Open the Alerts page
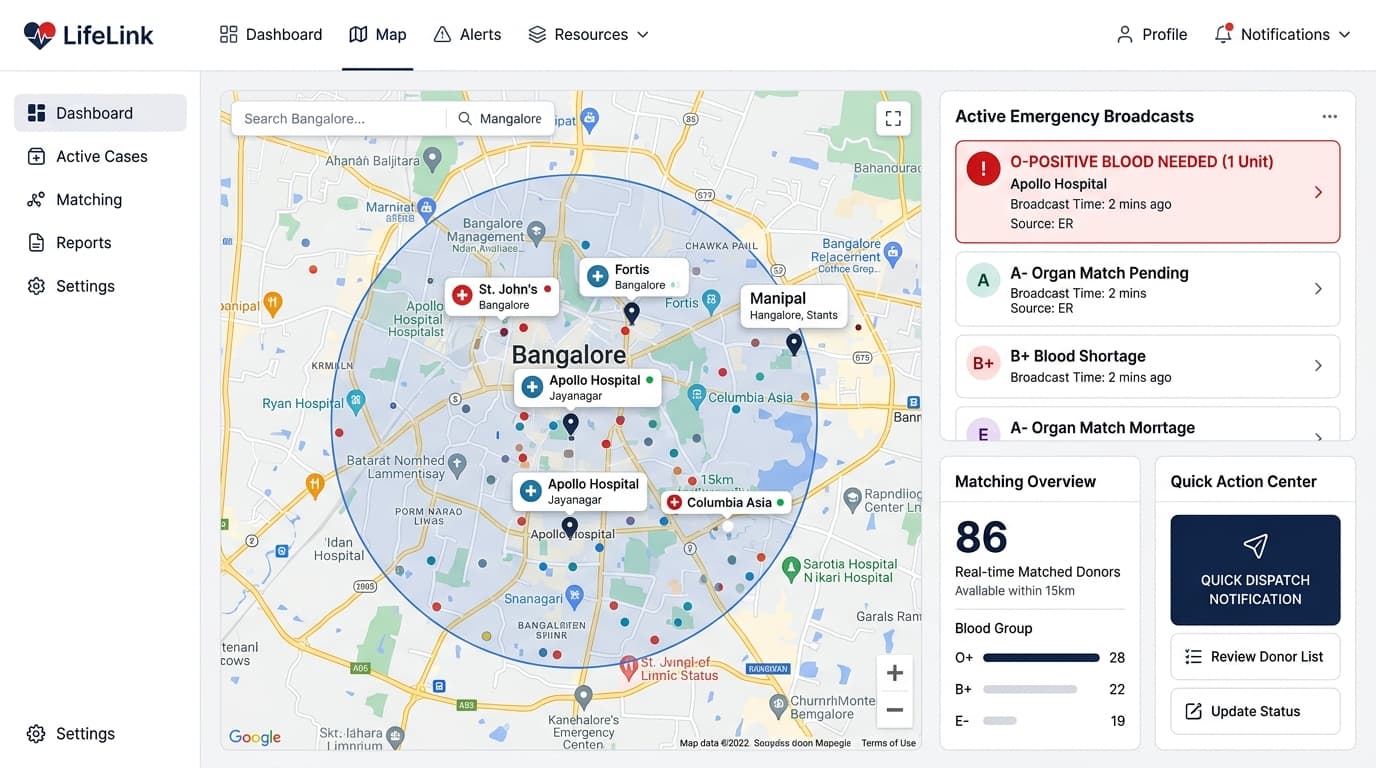1376x768 pixels. (x=467, y=34)
